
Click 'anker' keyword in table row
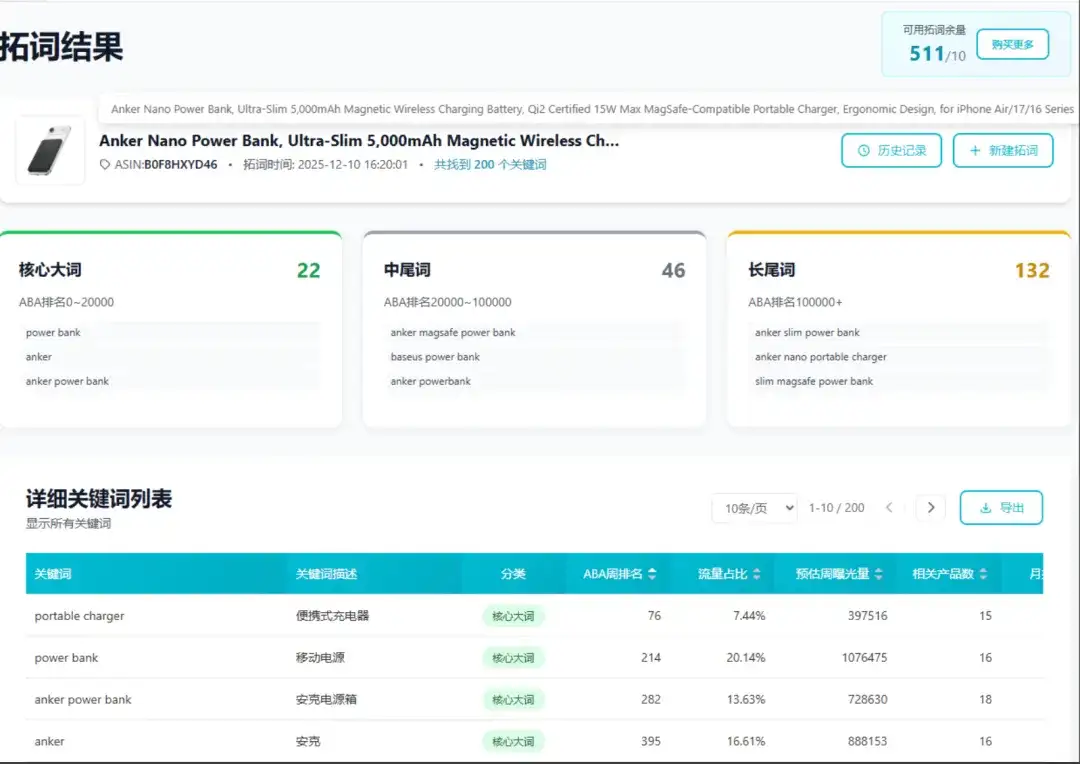pyautogui.click(x=49, y=742)
